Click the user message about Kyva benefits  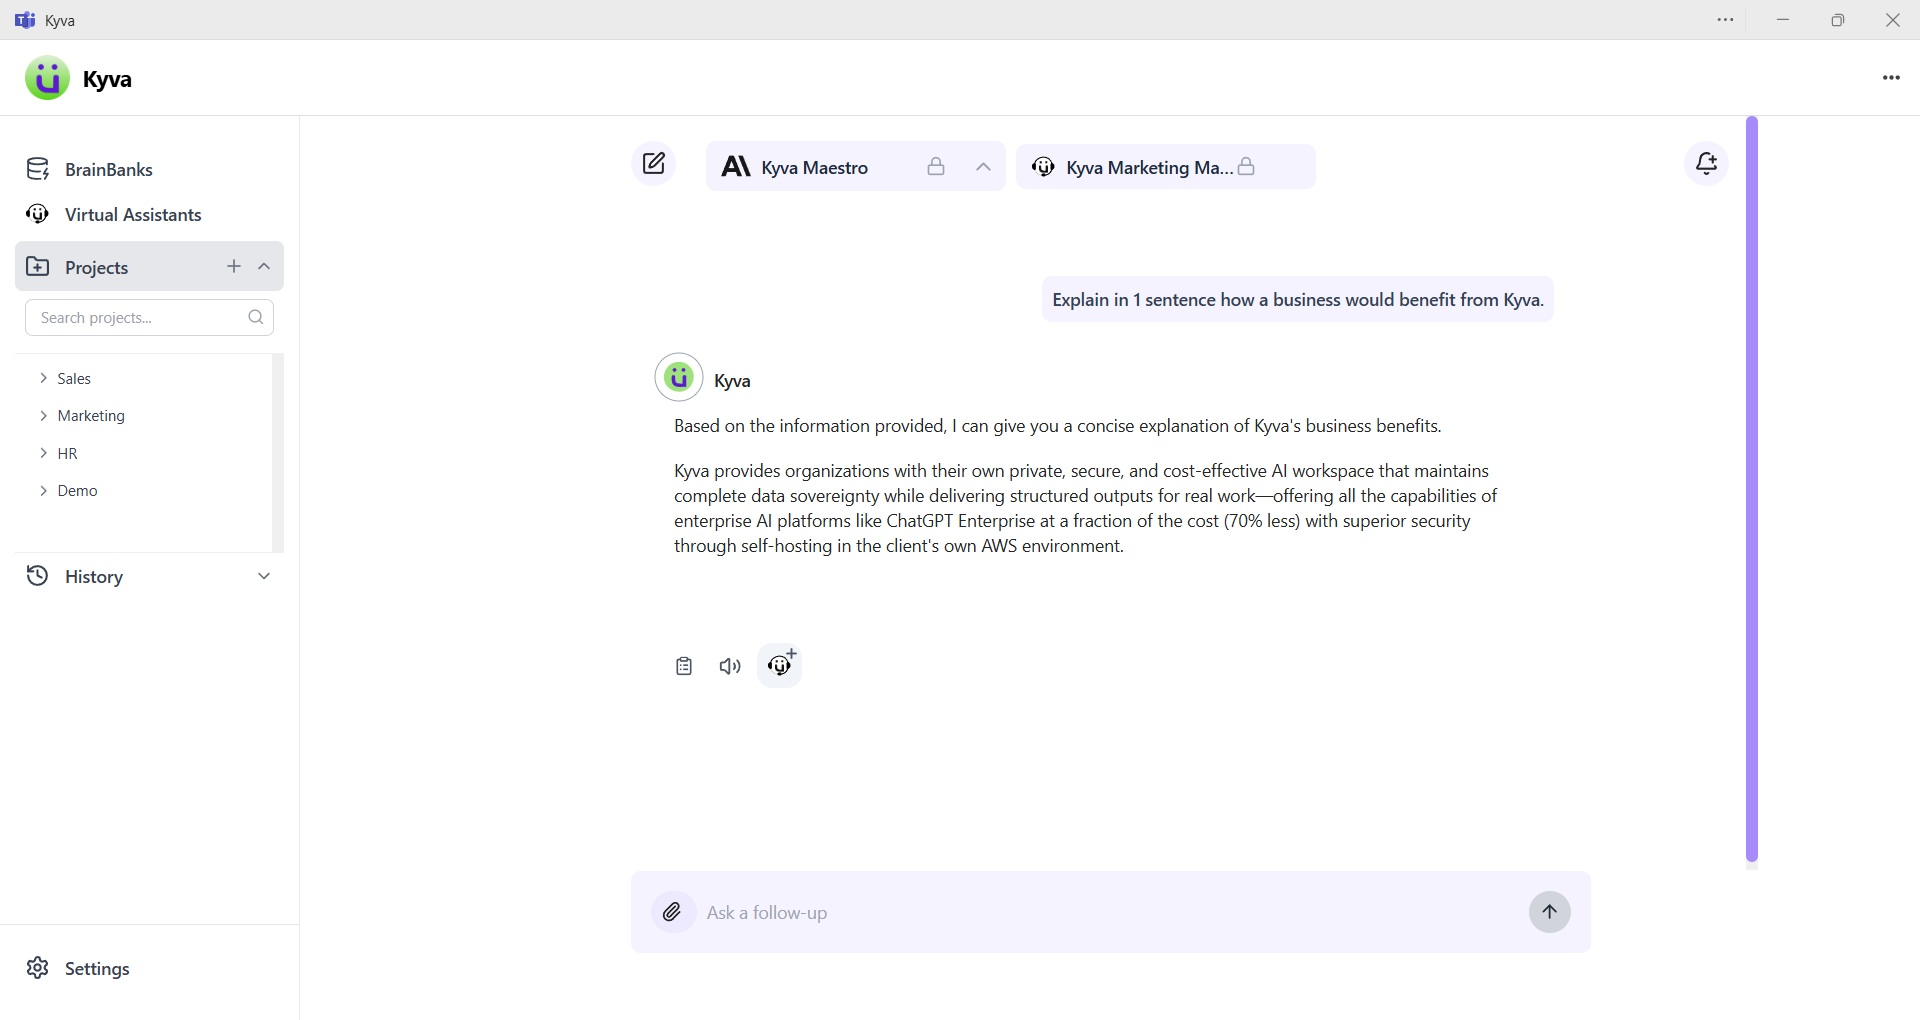click(1298, 299)
